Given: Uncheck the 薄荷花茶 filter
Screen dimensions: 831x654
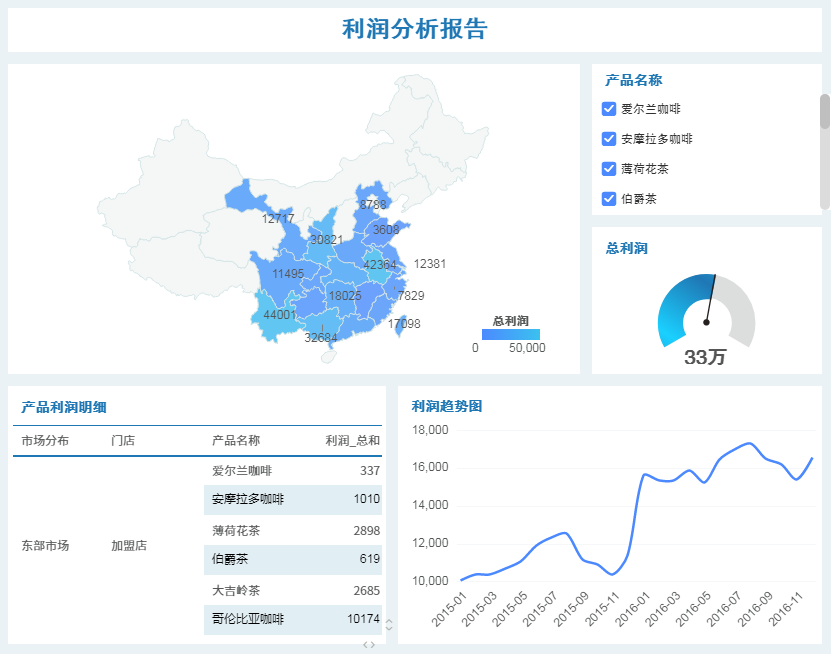Looking at the screenshot, I should 608,169.
